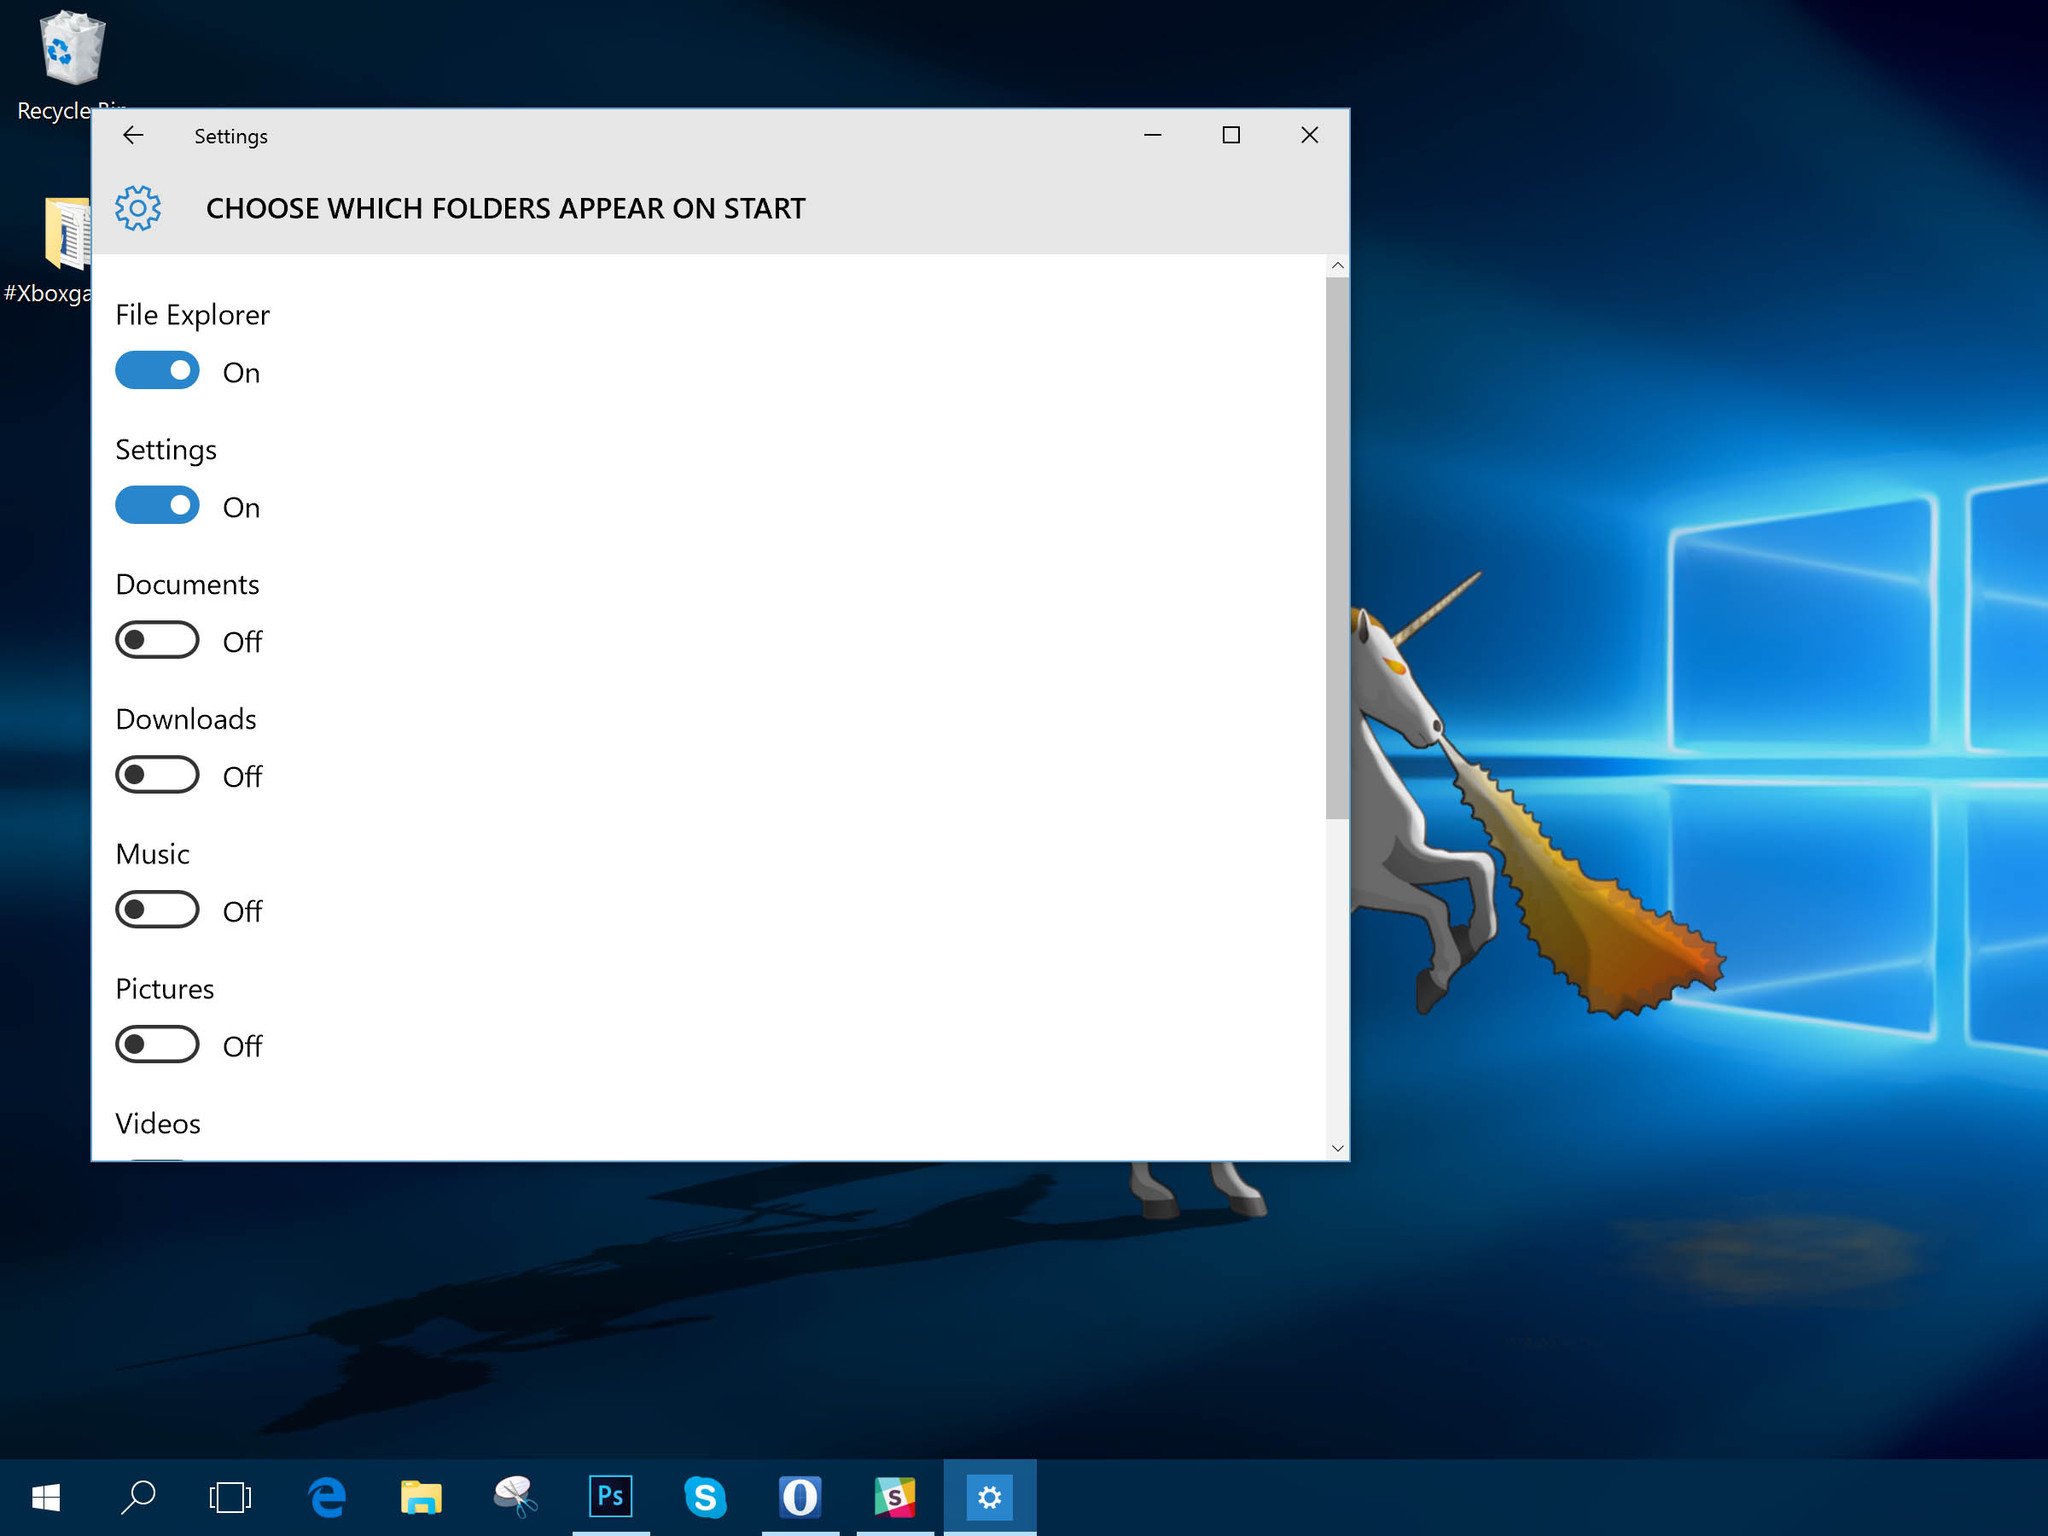Close the Settings window

click(1309, 135)
